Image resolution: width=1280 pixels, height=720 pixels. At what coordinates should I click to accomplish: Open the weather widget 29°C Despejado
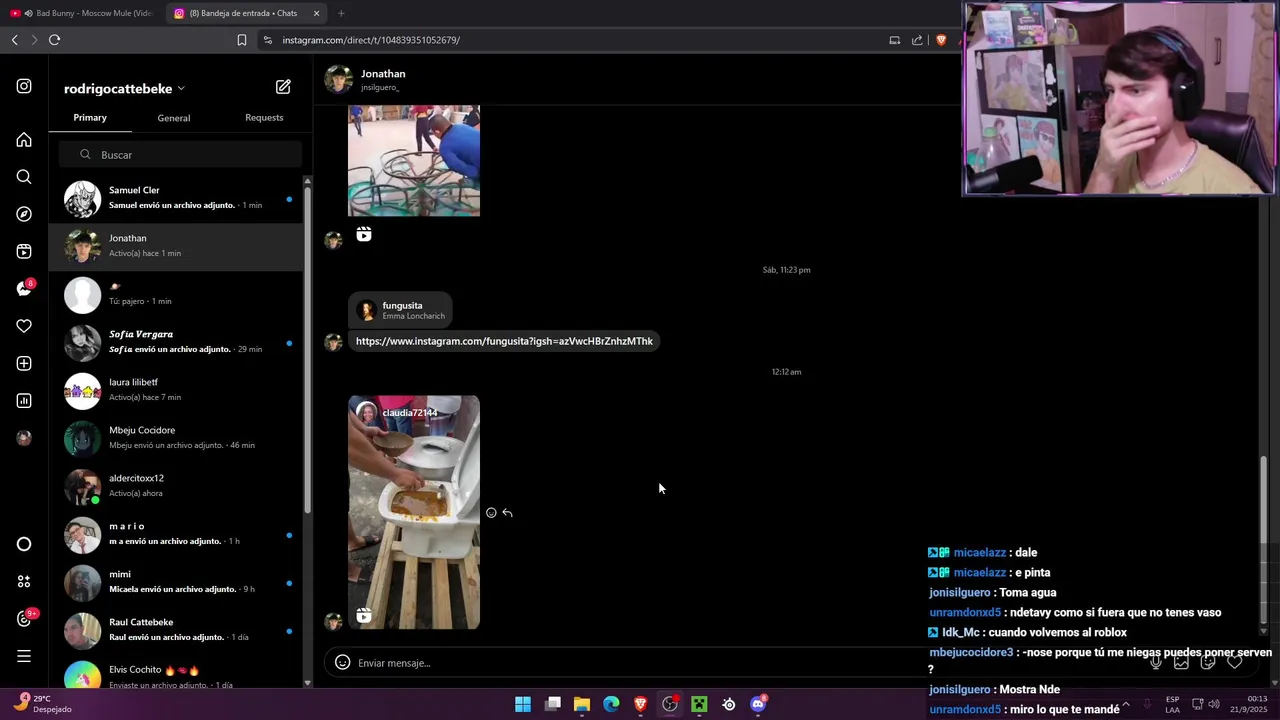pos(42,704)
